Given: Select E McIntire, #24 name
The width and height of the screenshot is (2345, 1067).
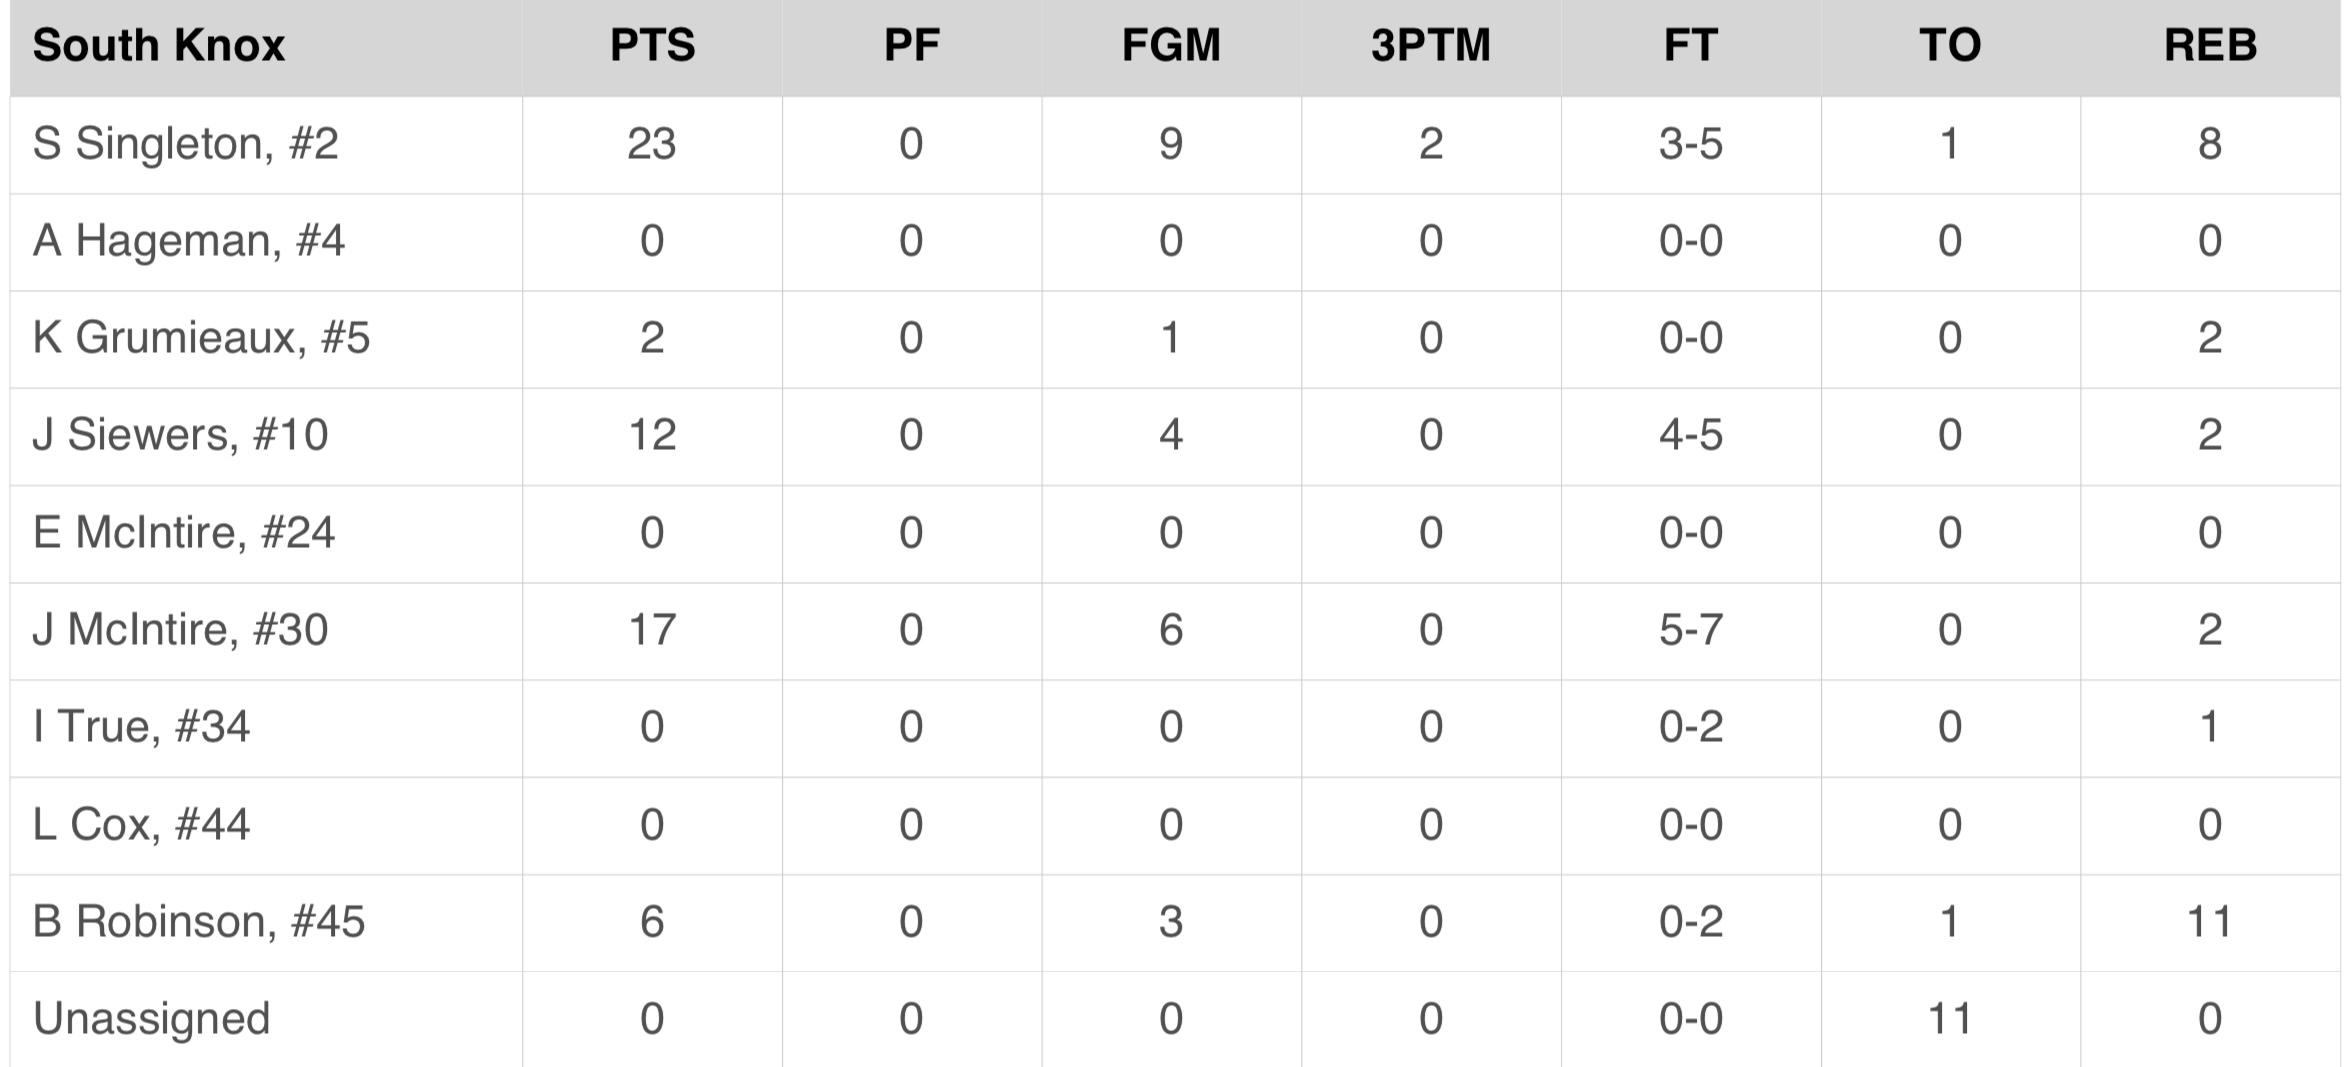Looking at the screenshot, I should coord(184,533).
